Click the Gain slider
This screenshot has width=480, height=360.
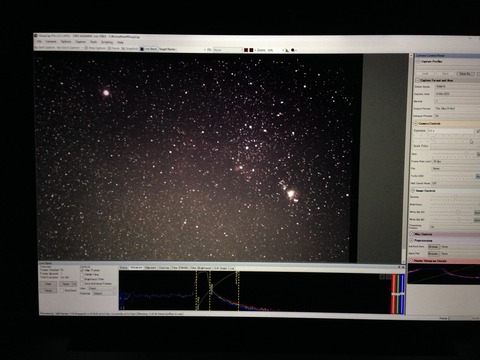click(x=453, y=154)
